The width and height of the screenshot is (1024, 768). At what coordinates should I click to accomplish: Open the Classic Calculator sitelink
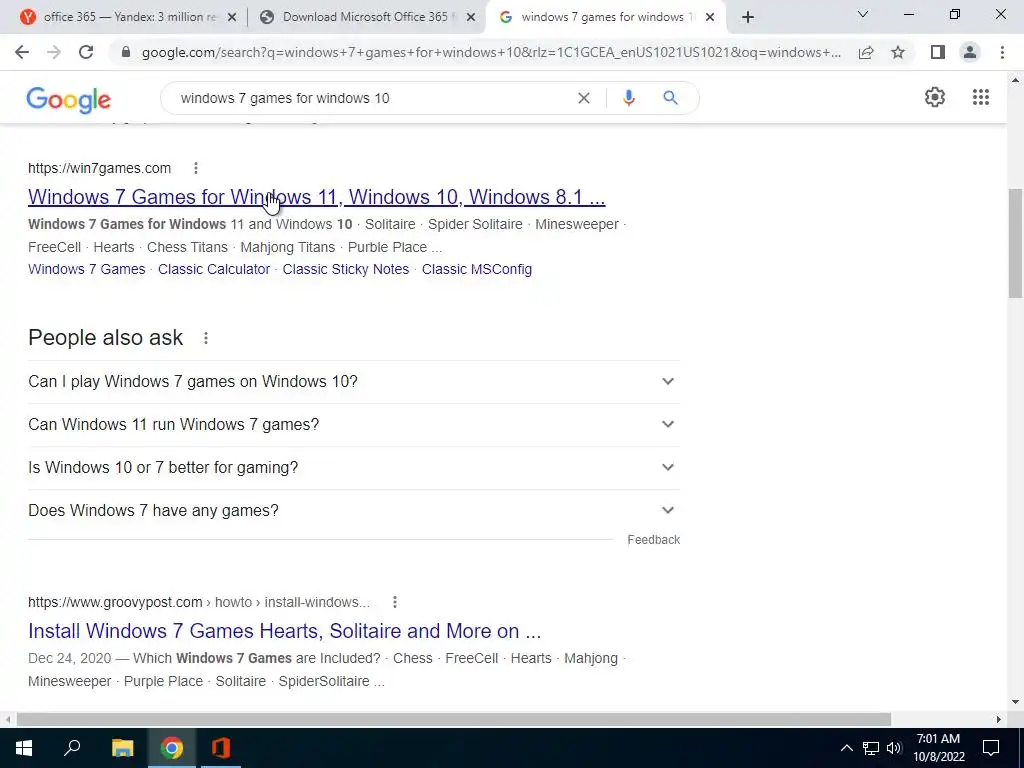click(214, 269)
